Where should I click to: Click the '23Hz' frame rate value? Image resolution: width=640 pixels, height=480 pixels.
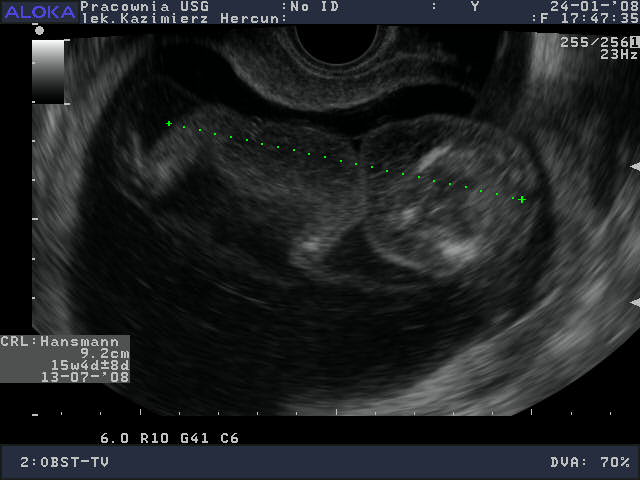point(619,54)
